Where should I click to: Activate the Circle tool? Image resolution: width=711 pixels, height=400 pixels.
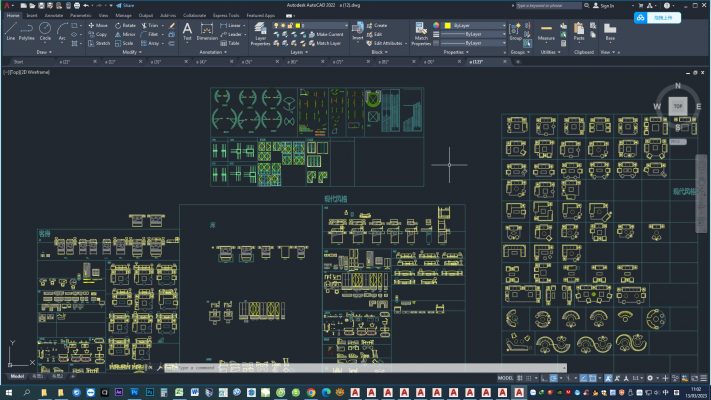(45, 30)
